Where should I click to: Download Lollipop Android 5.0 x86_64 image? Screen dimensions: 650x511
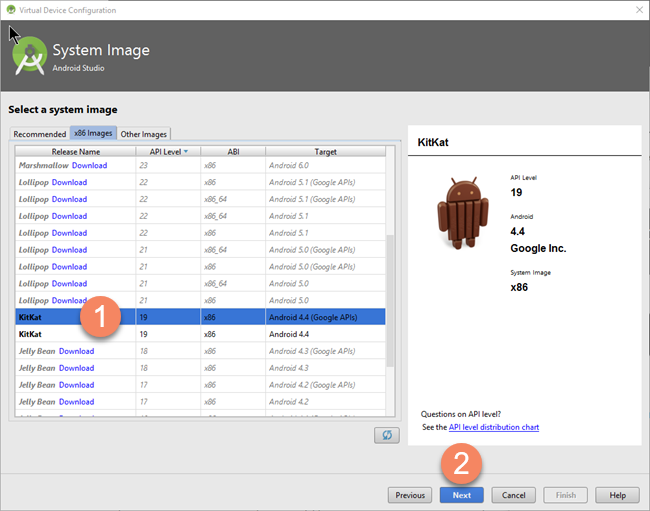(x=69, y=284)
